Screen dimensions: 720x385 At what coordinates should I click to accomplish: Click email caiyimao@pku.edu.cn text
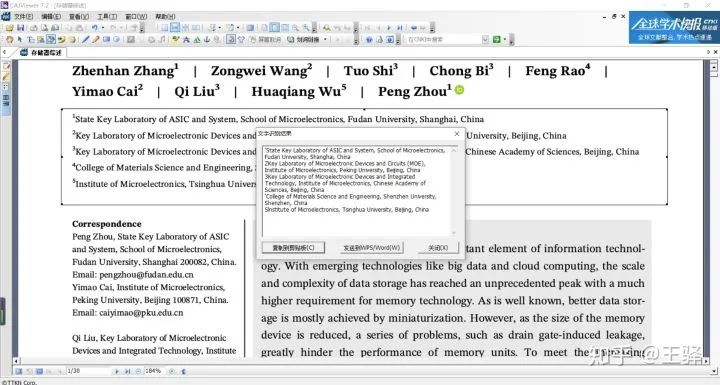[141, 313]
